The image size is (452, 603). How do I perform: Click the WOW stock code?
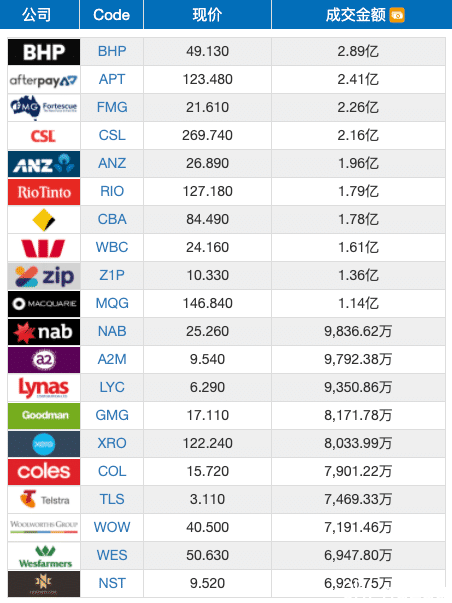point(112,527)
